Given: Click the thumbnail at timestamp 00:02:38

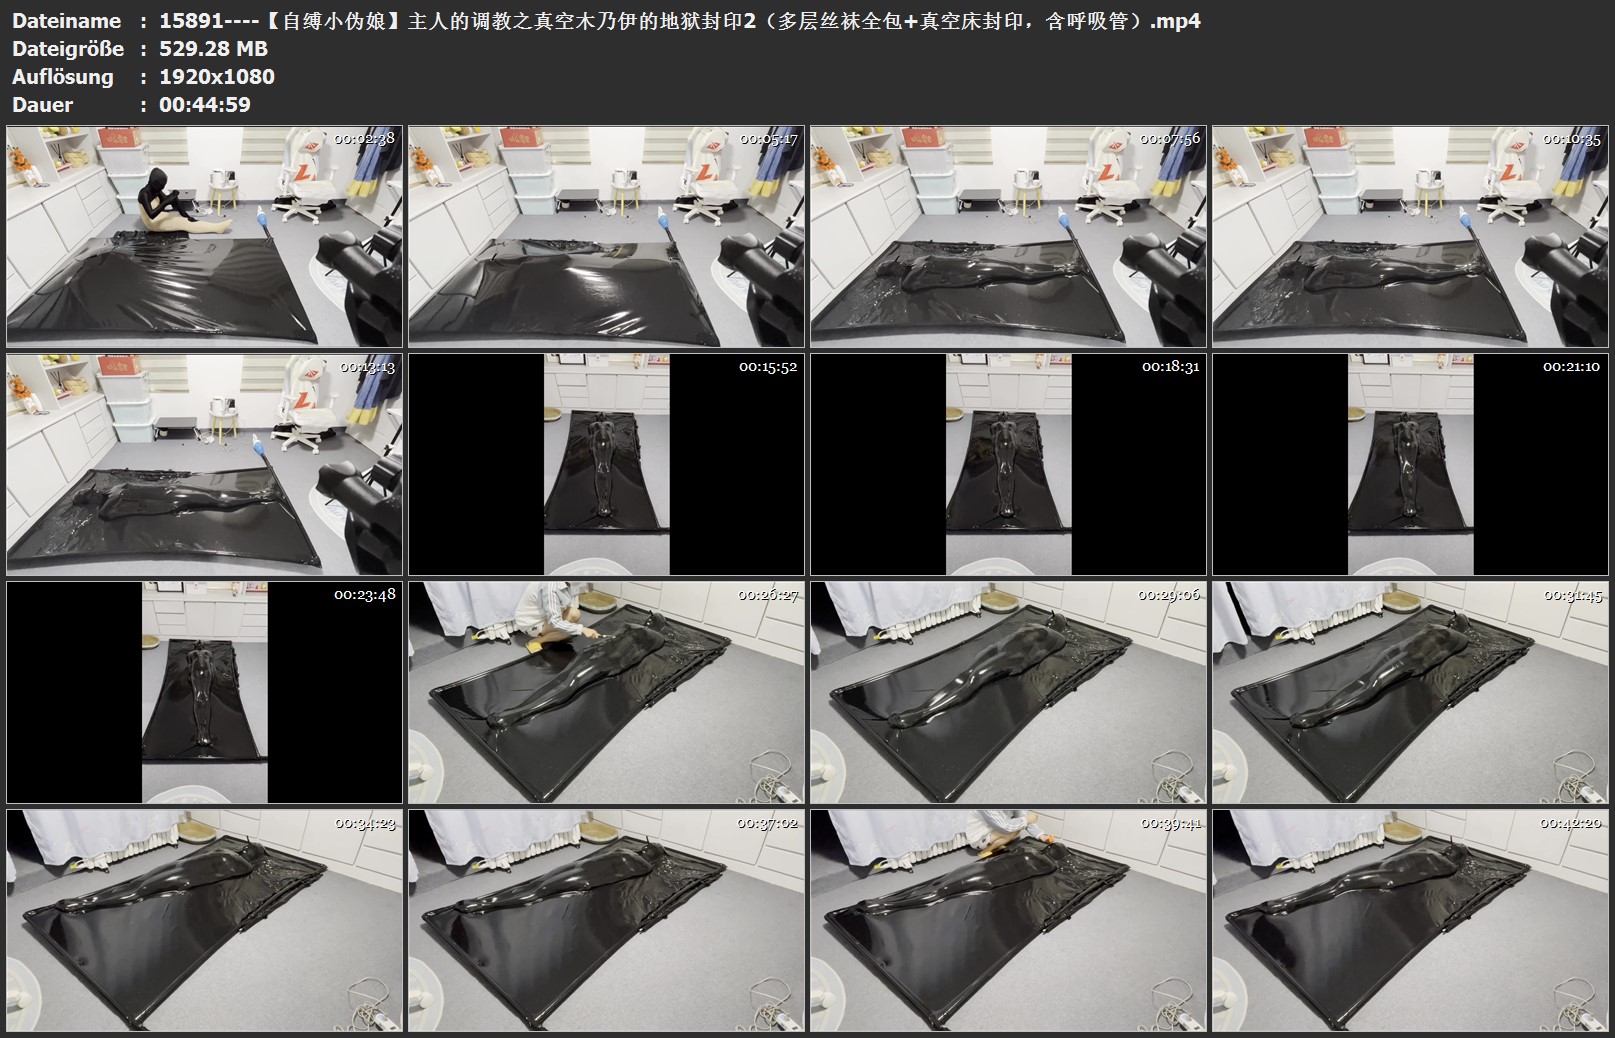Looking at the screenshot, I should (204, 236).
